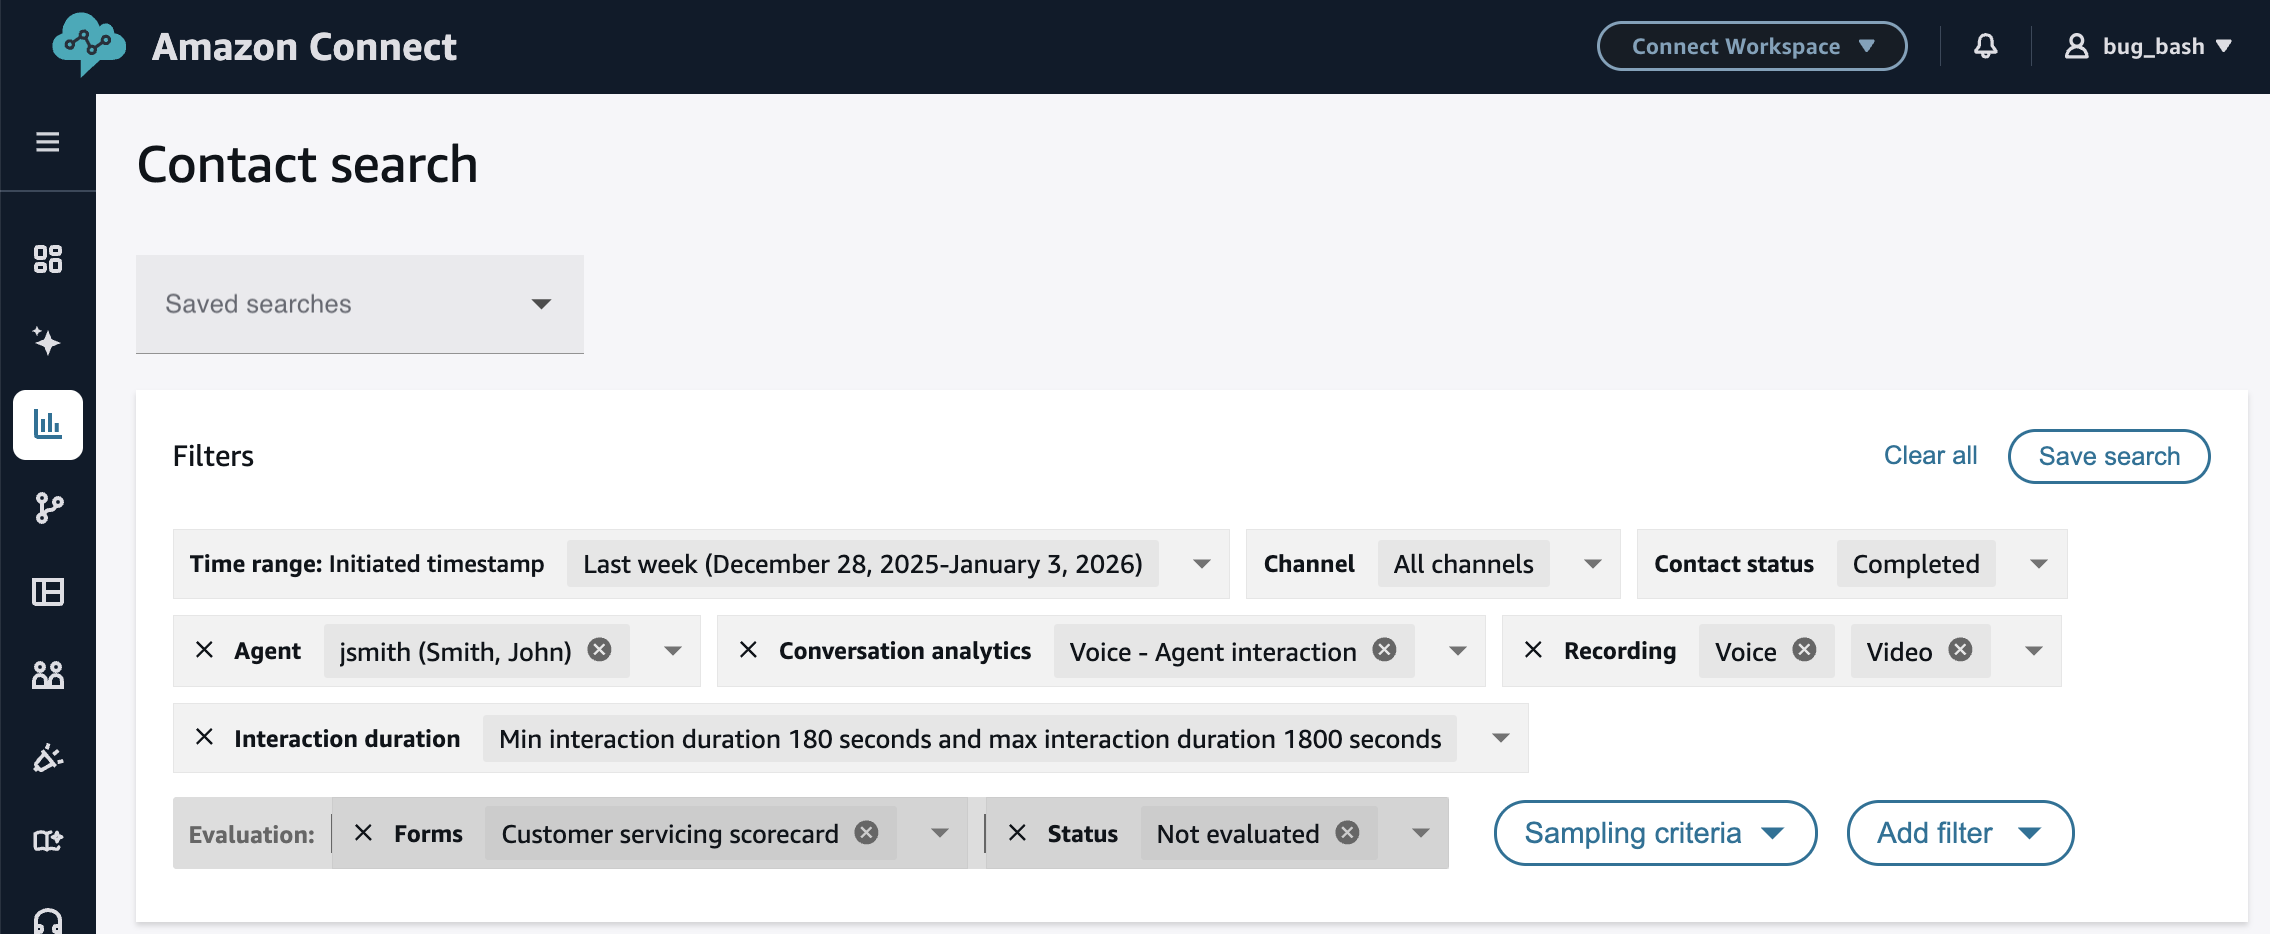
Task: Click the users group icon in sidebar
Action: [x=47, y=675]
